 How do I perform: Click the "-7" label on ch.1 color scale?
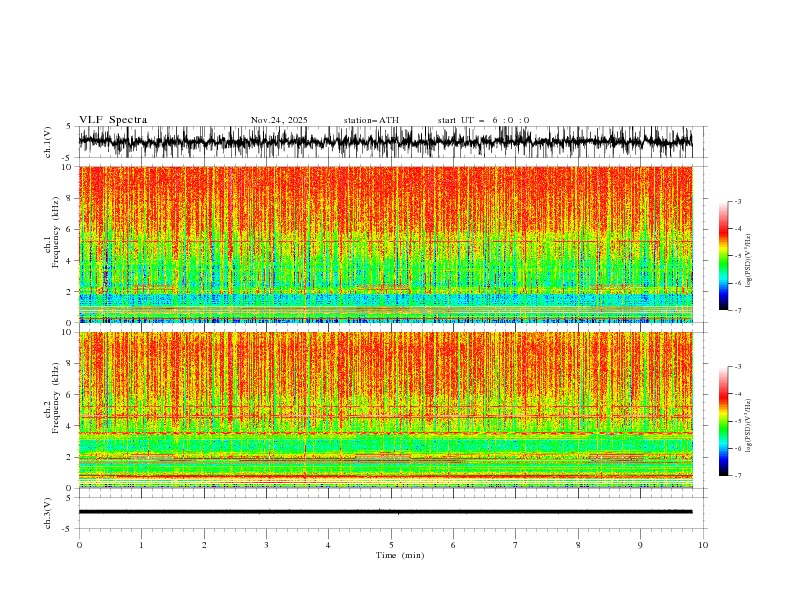point(737,310)
